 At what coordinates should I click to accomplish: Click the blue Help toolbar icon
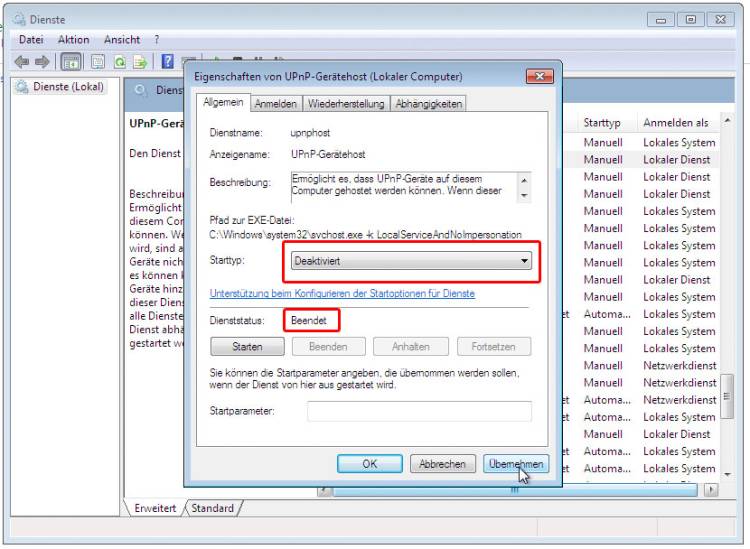168,61
